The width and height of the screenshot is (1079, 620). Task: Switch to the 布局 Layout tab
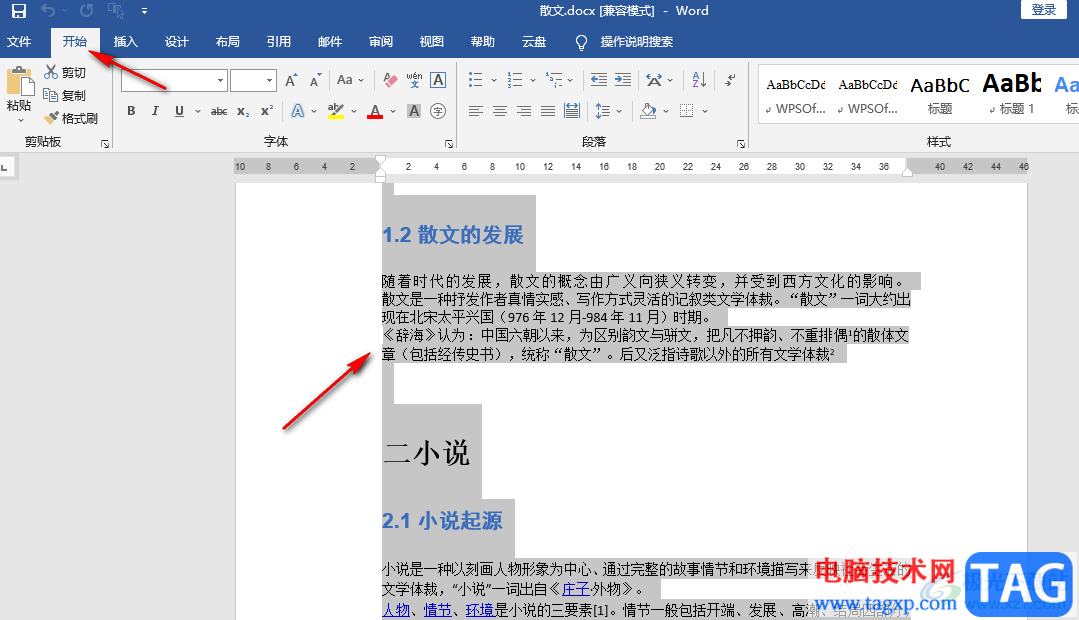point(228,42)
